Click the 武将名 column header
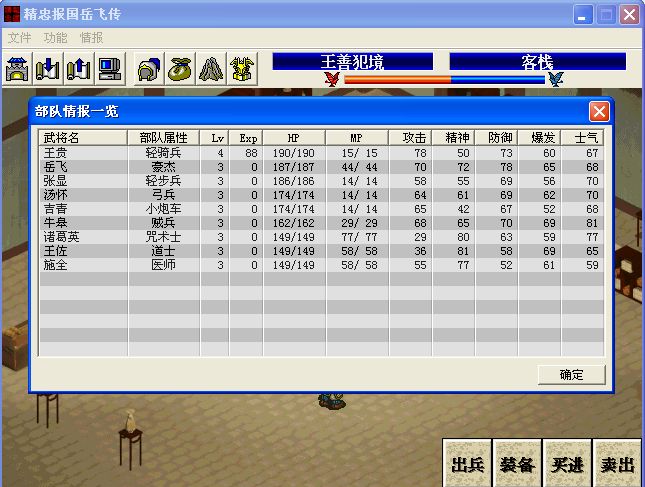The height and width of the screenshot is (487, 645). pos(83,137)
